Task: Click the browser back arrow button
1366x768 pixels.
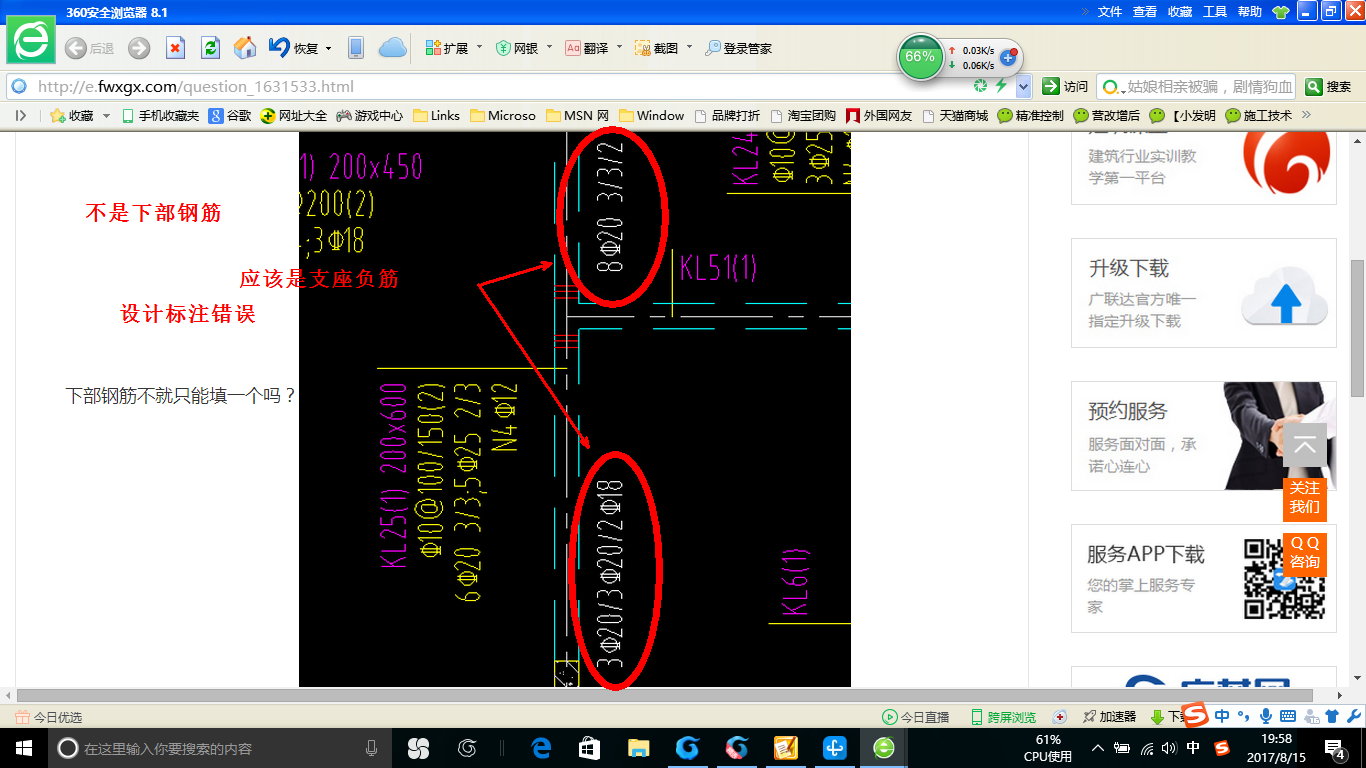Action: [x=76, y=48]
